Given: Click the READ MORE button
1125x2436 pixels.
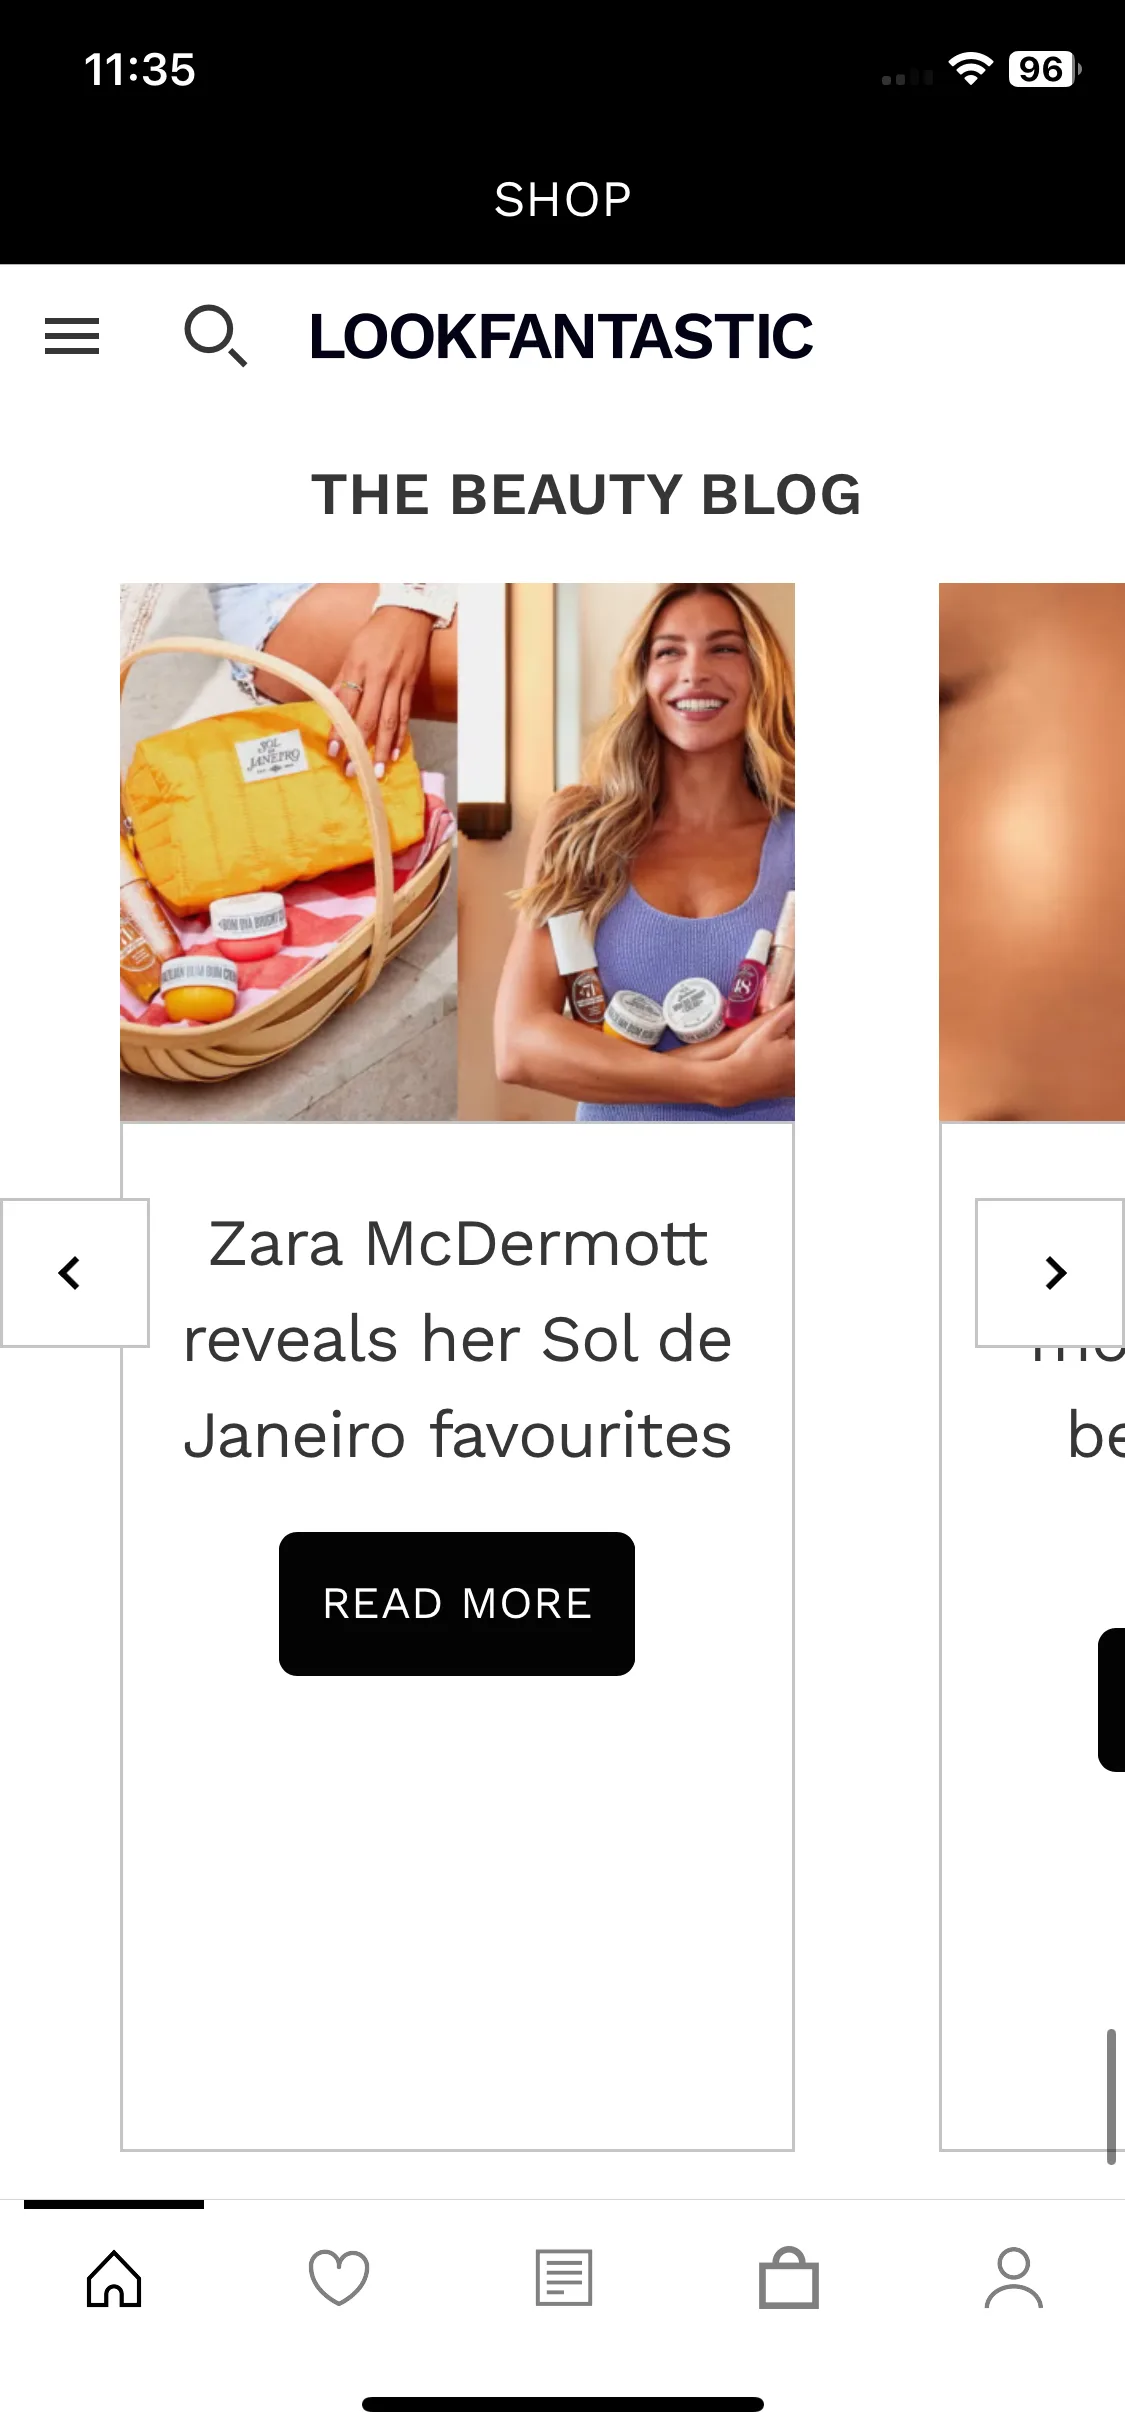Looking at the screenshot, I should coord(457,1604).
